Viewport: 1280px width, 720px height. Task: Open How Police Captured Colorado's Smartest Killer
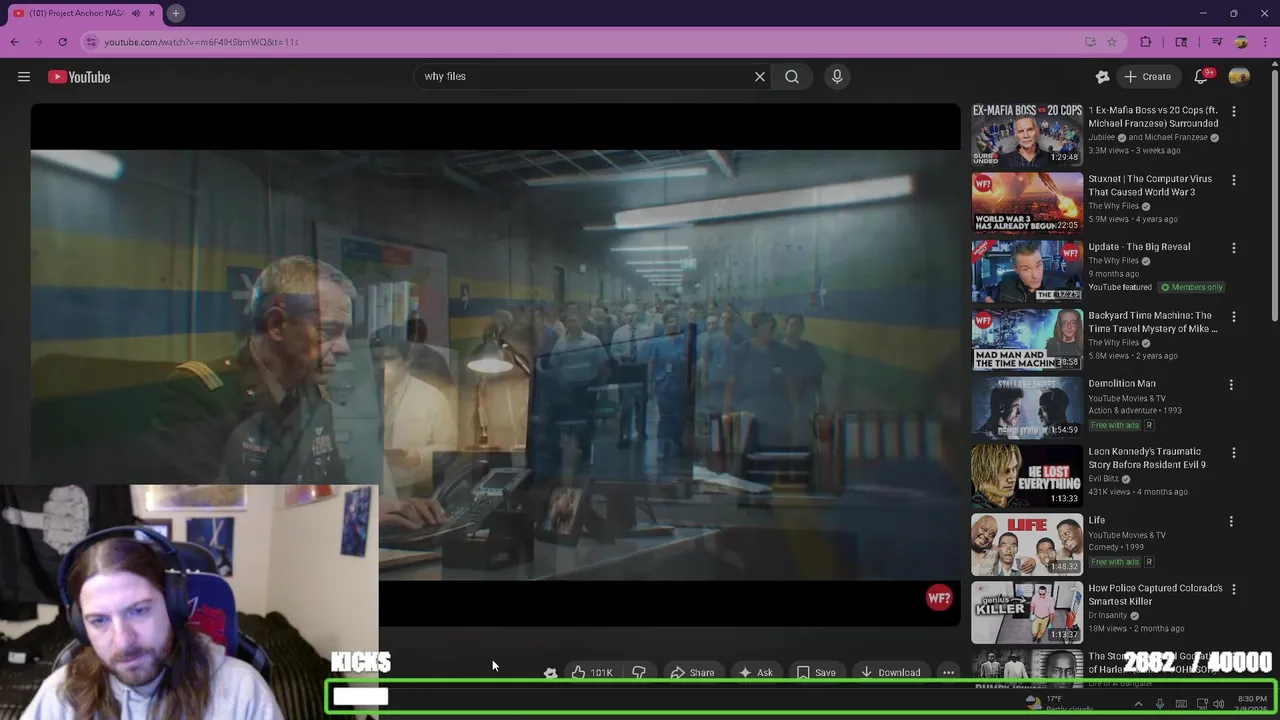tap(1155, 595)
